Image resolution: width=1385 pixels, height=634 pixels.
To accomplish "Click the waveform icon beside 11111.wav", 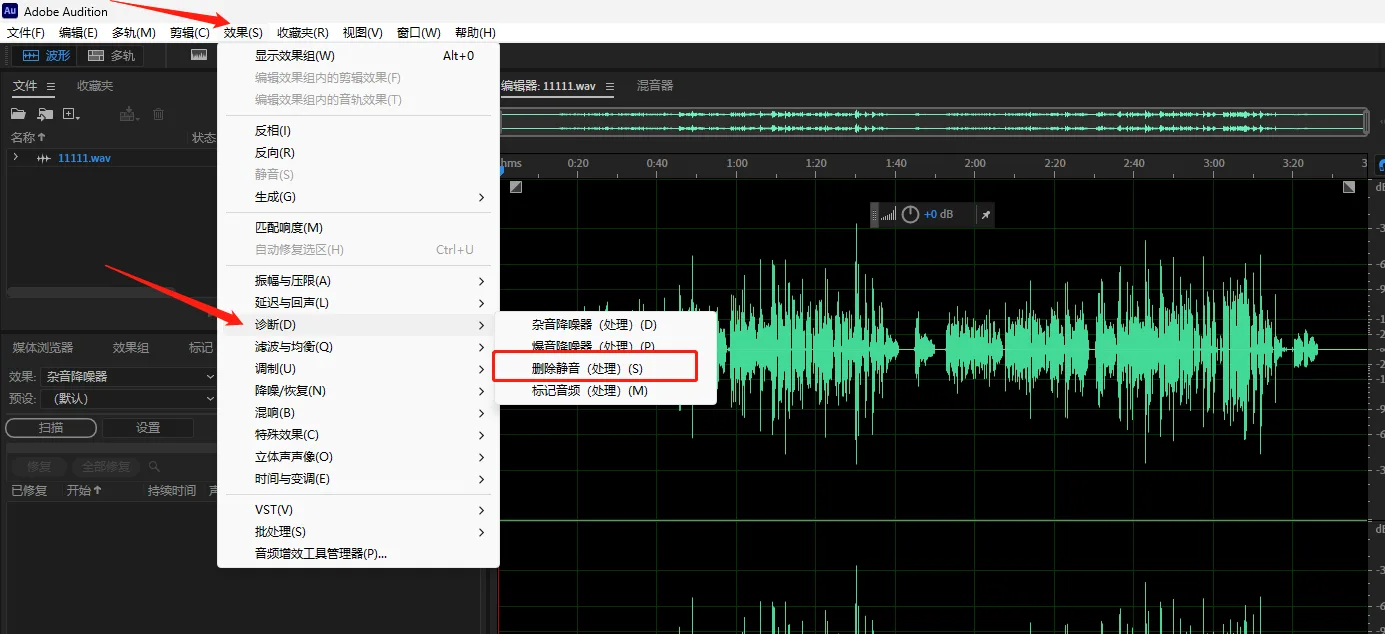I will 44,158.
